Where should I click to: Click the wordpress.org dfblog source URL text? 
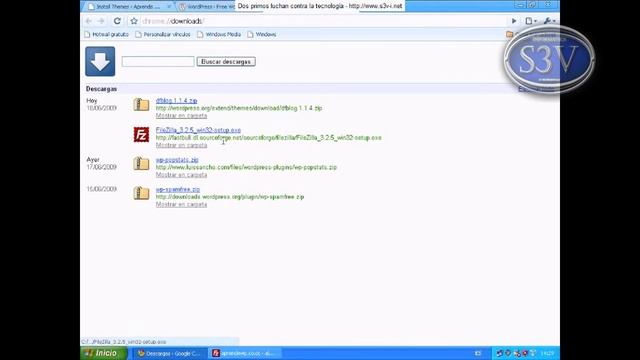click(239, 108)
